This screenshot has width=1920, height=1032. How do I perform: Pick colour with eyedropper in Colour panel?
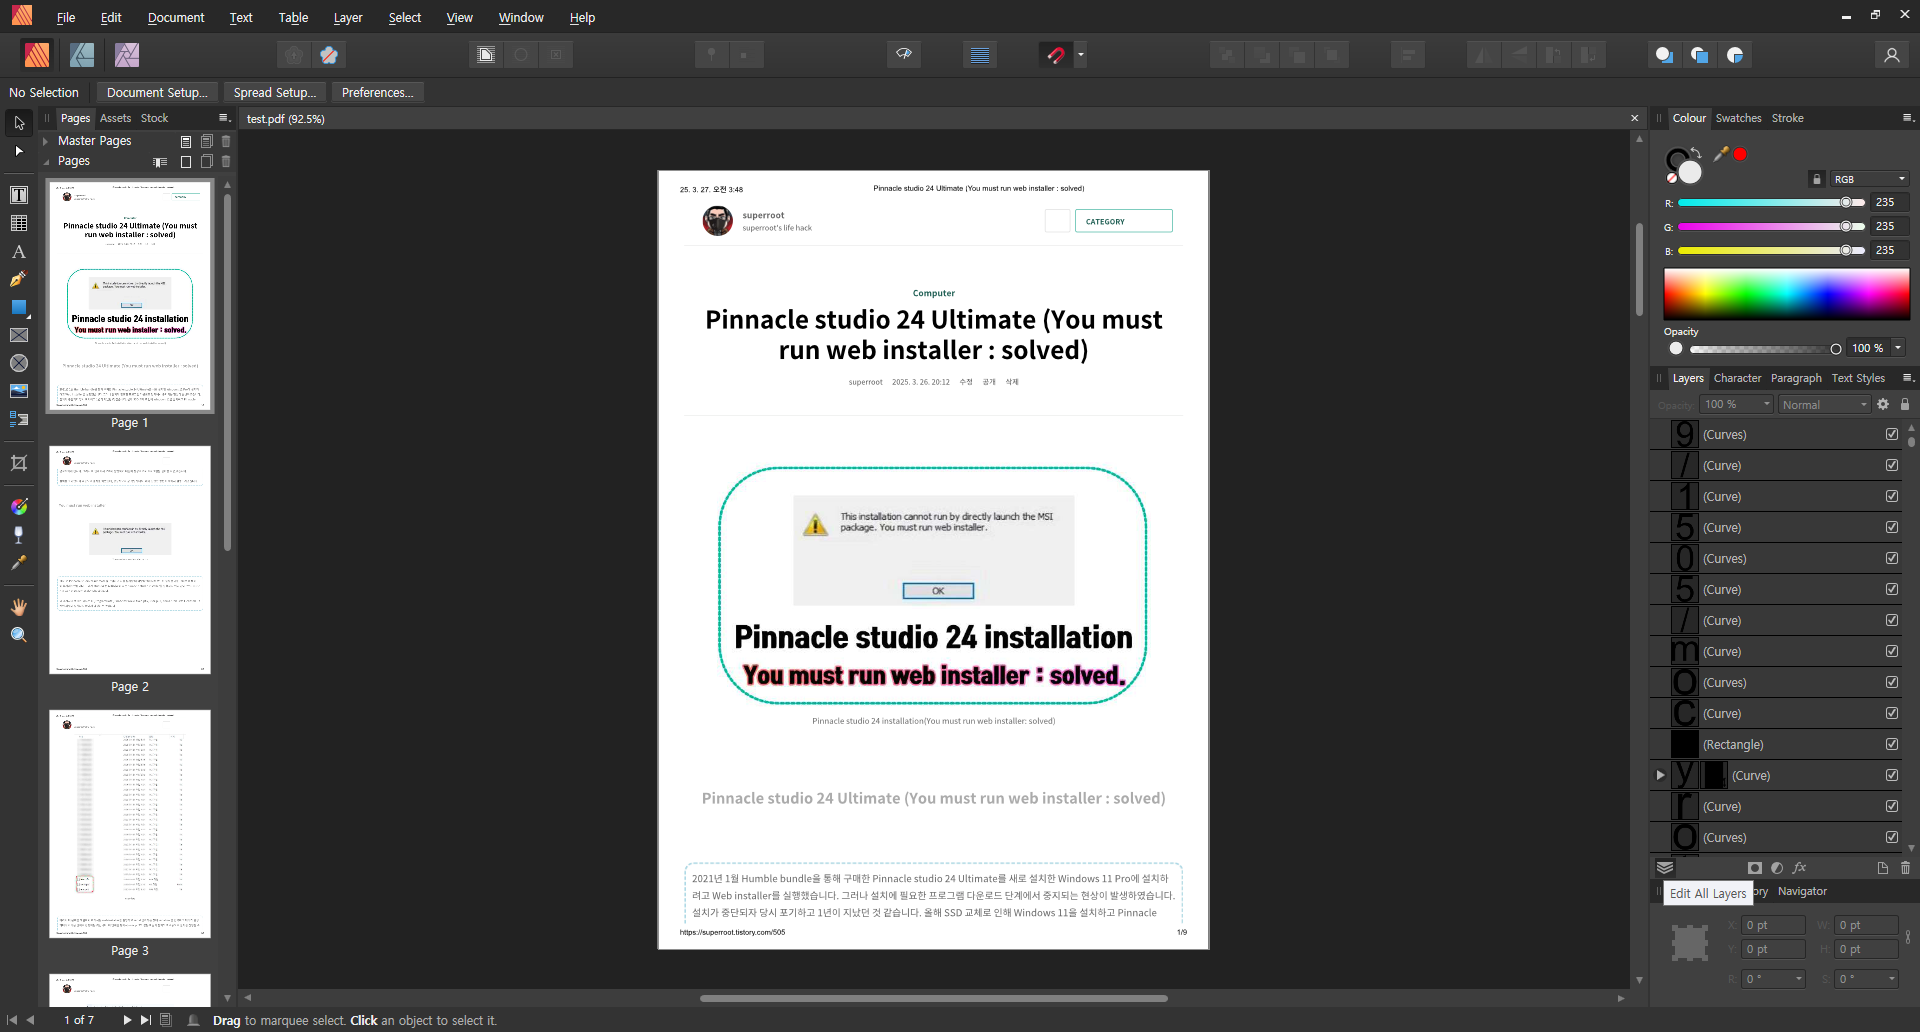pyautogui.click(x=1721, y=154)
